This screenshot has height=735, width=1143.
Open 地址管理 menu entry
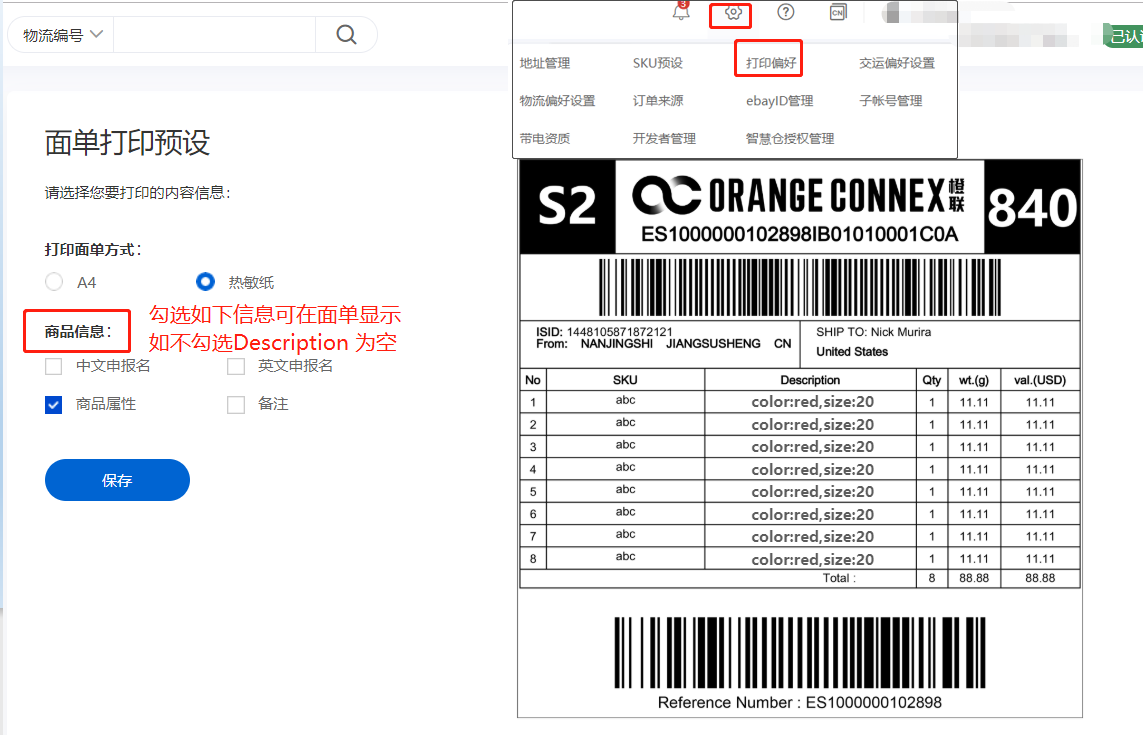[x=545, y=63]
